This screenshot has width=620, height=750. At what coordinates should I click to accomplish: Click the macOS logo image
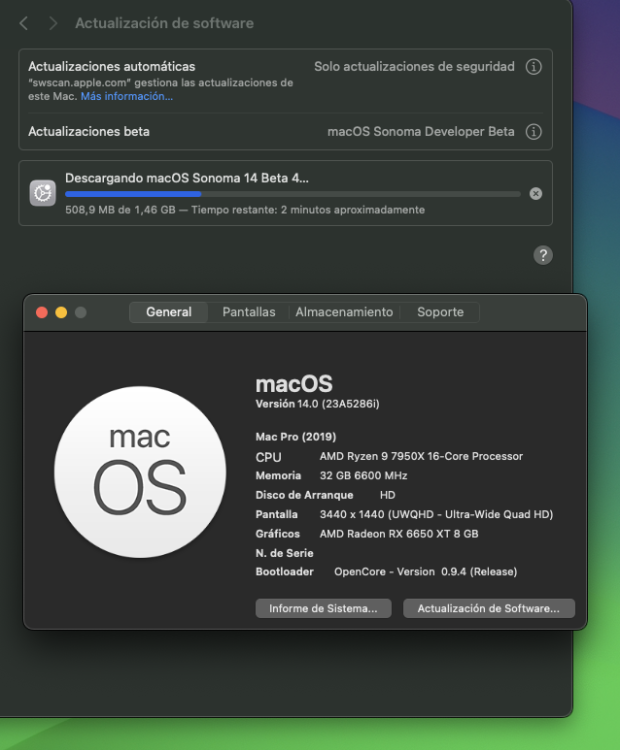(x=140, y=472)
